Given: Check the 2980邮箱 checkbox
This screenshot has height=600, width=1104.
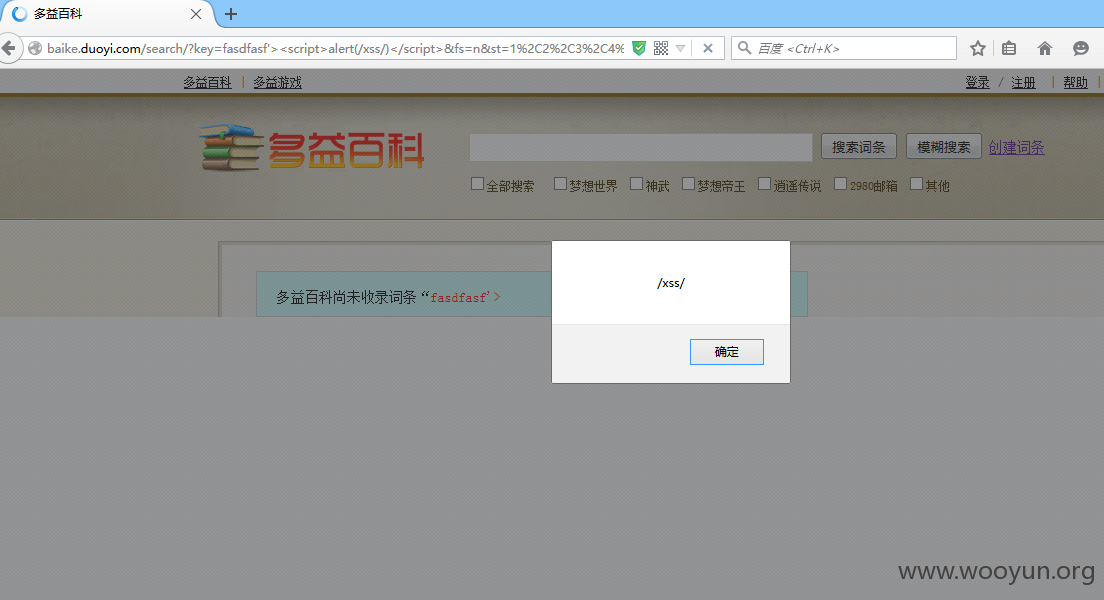Looking at the screenshot, I should [841, 184].
